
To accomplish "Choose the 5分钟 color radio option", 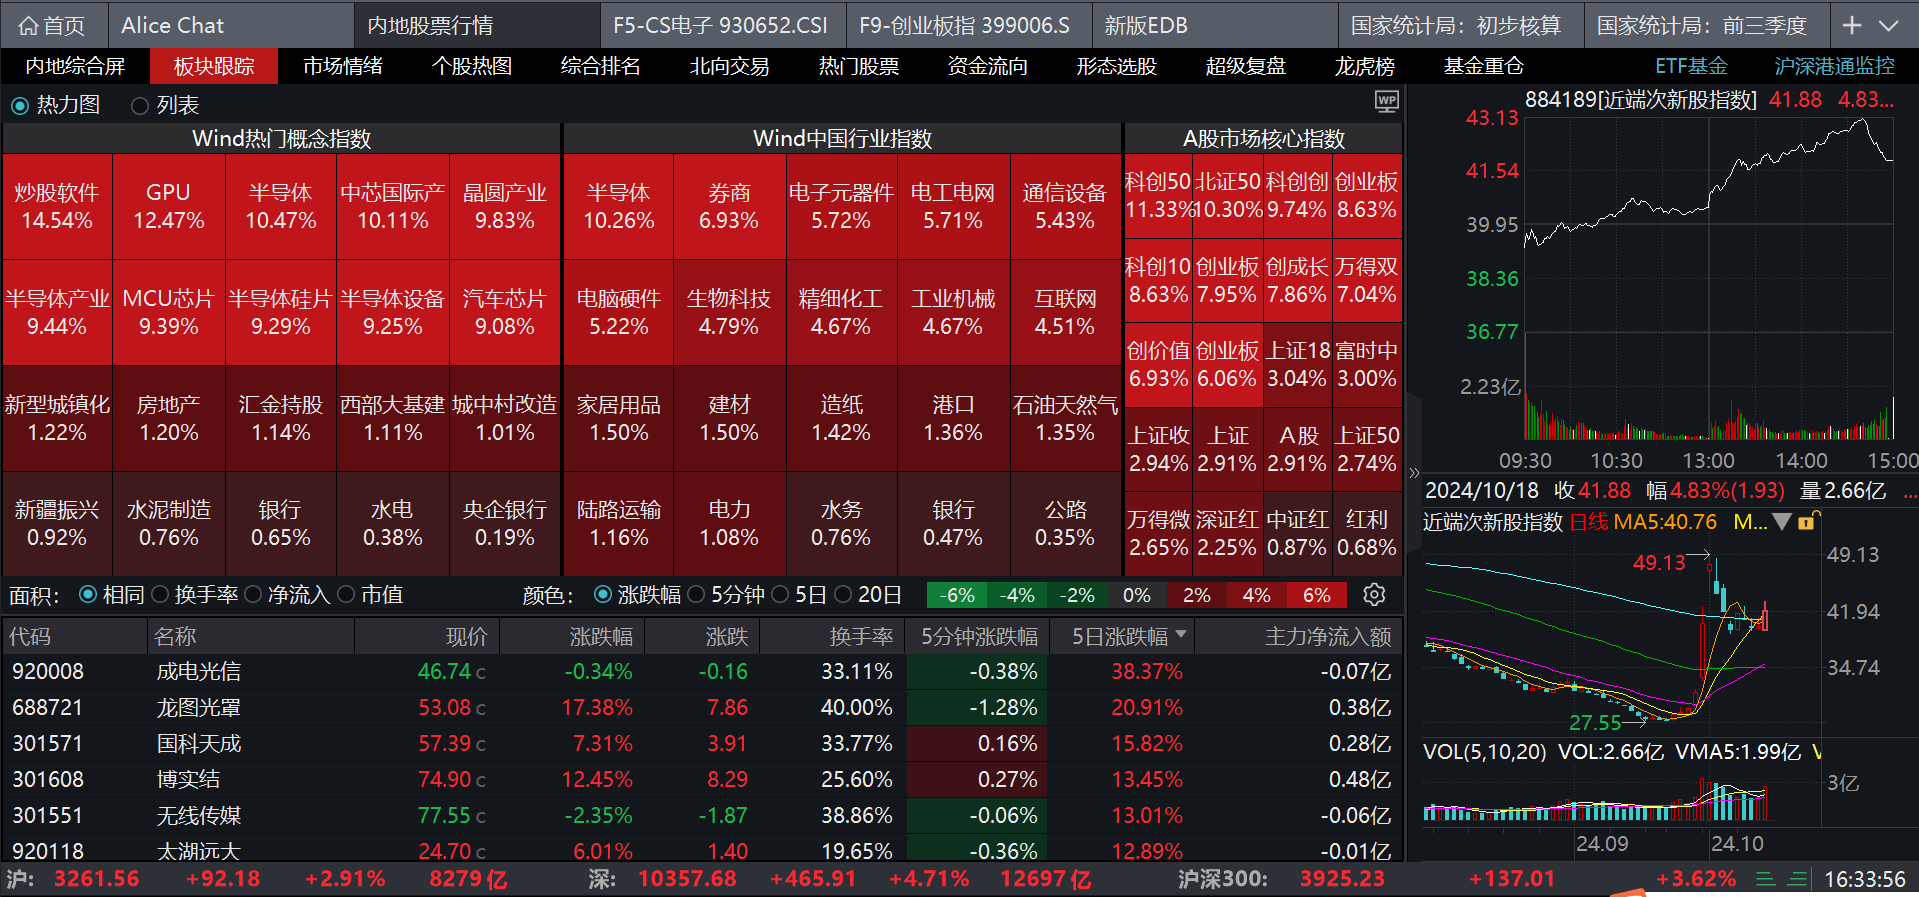I will (696, 595).
